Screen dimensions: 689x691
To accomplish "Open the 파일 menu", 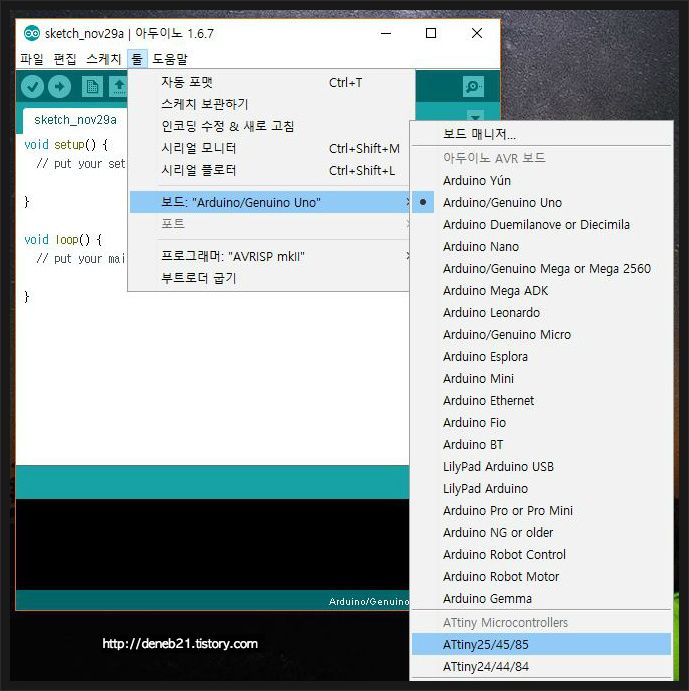I will point(32,59).
